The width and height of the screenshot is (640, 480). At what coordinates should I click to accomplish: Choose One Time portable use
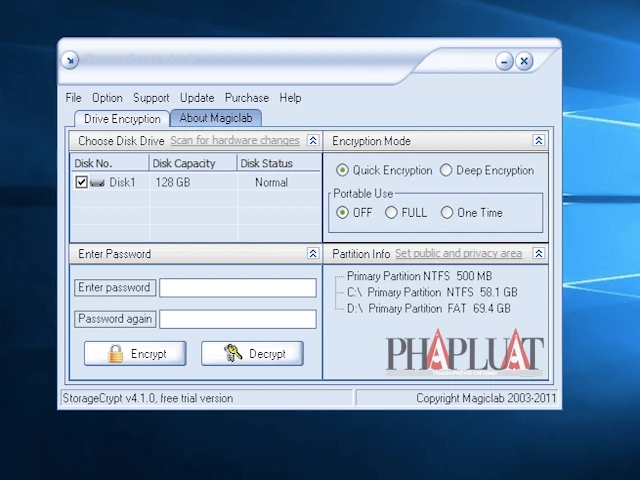click(x=446, y=213)
